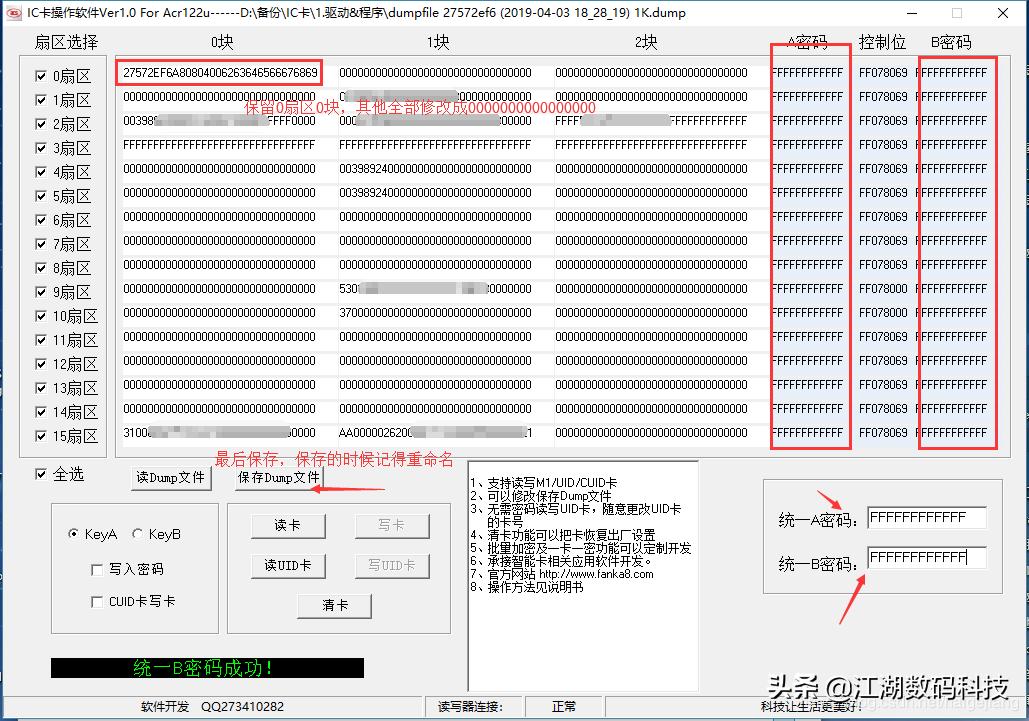The width and height of the screenshot is (1029, 721).
Task: Click the 读Dump文件 button
Action: click(169, 478)
